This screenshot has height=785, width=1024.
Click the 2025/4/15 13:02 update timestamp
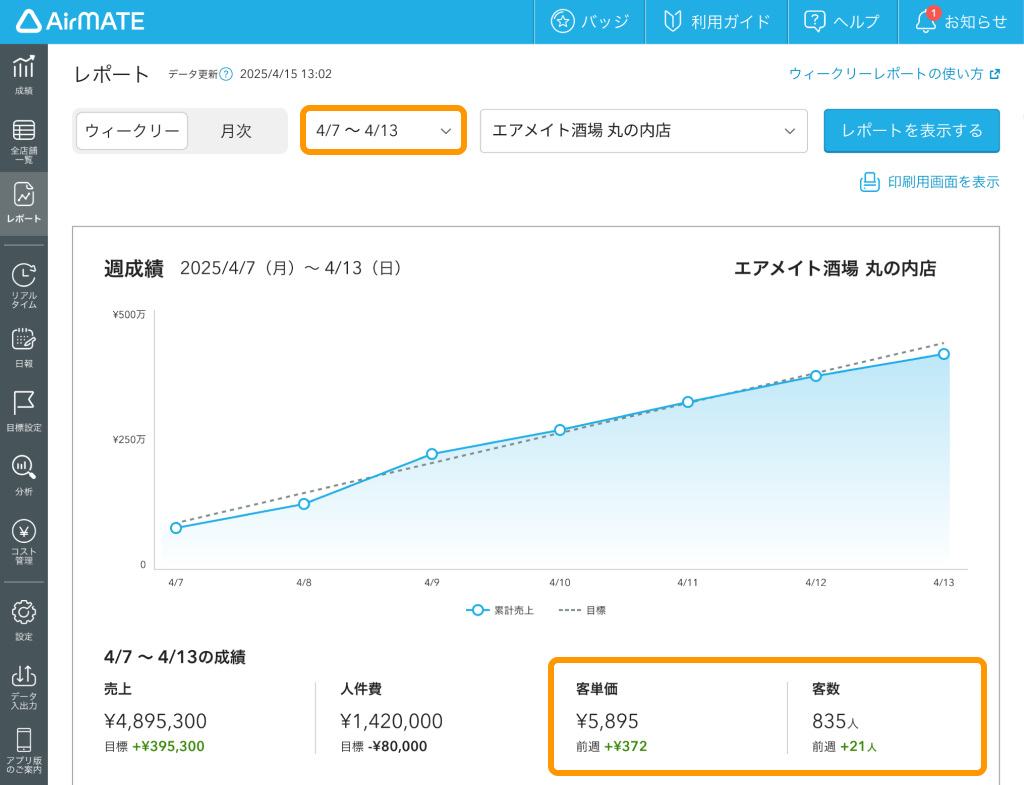tap(285, 74)
